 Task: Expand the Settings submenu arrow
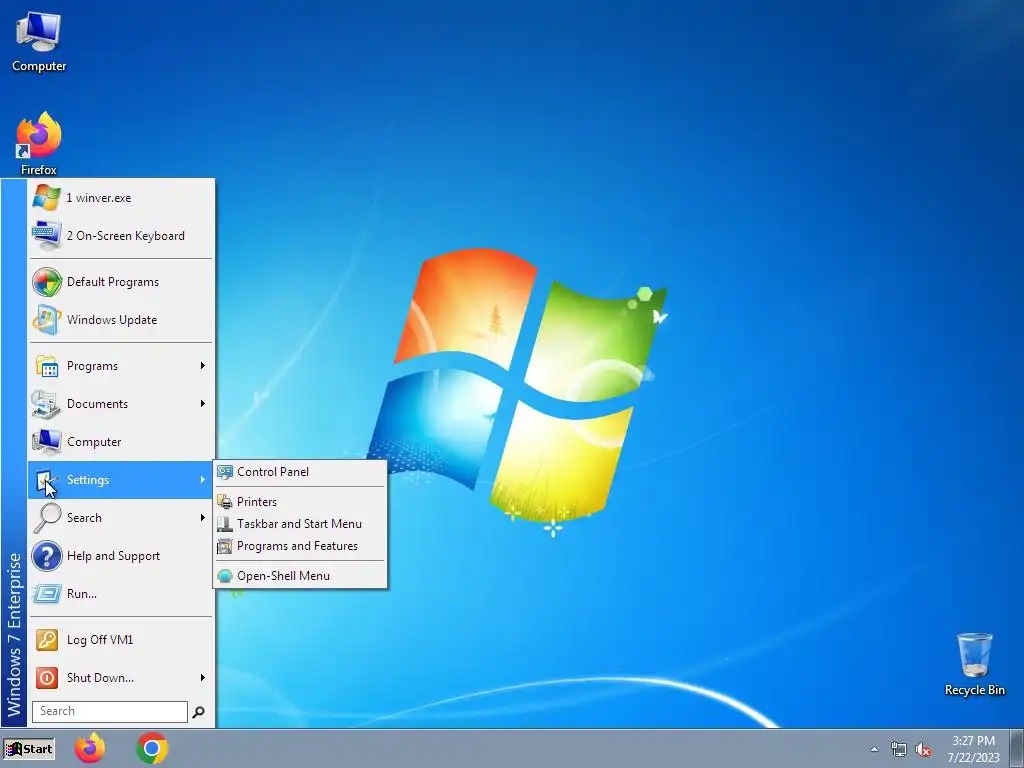click(x=202, y=479)
